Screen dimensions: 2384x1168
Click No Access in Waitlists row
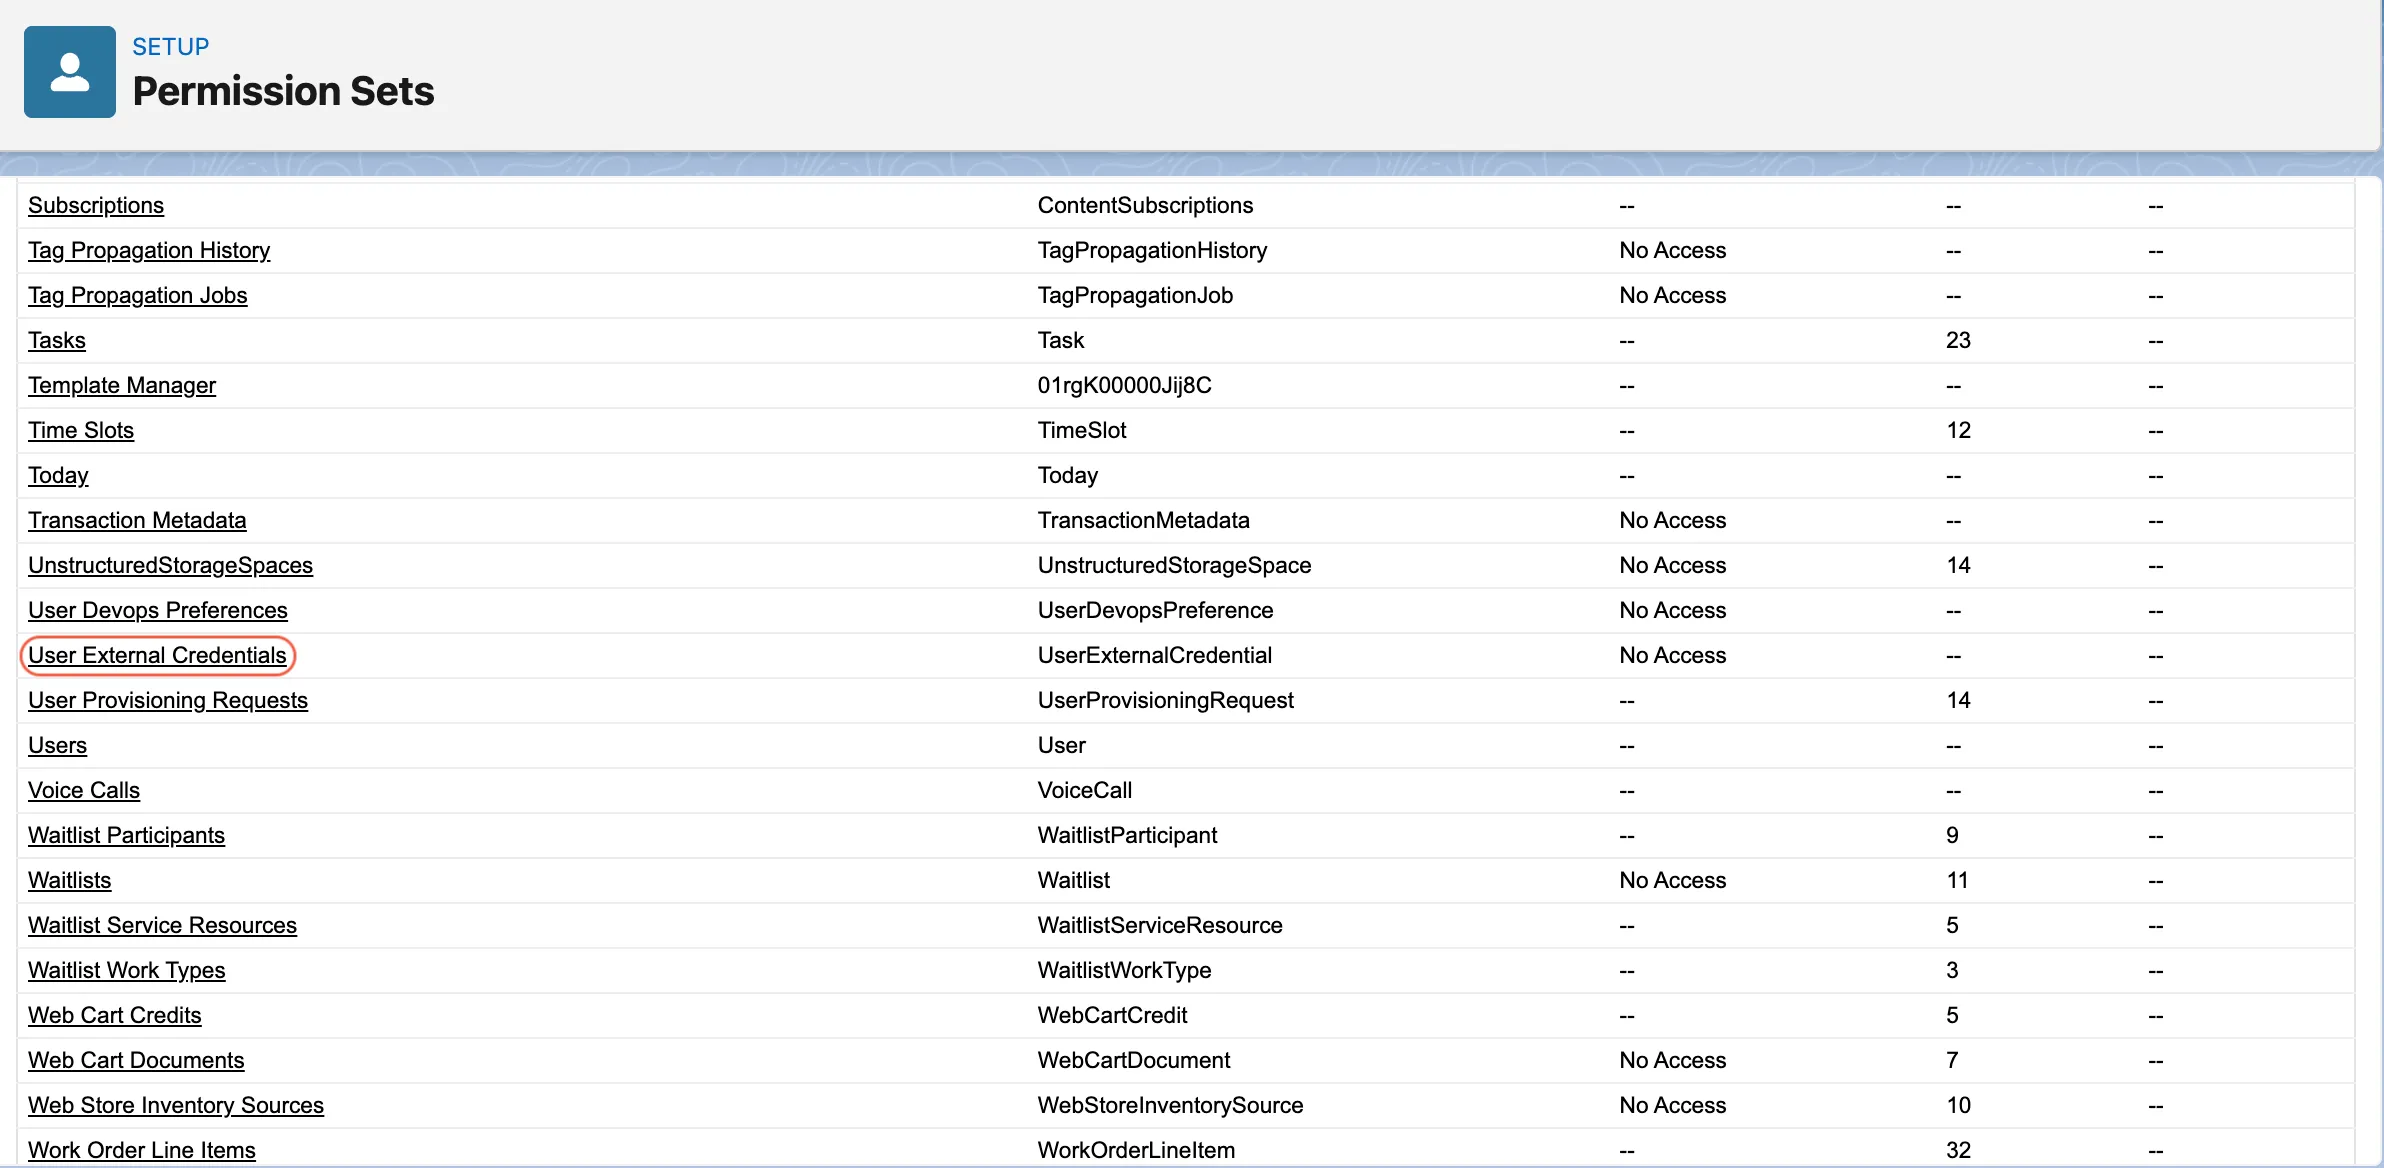[1673, 880]
